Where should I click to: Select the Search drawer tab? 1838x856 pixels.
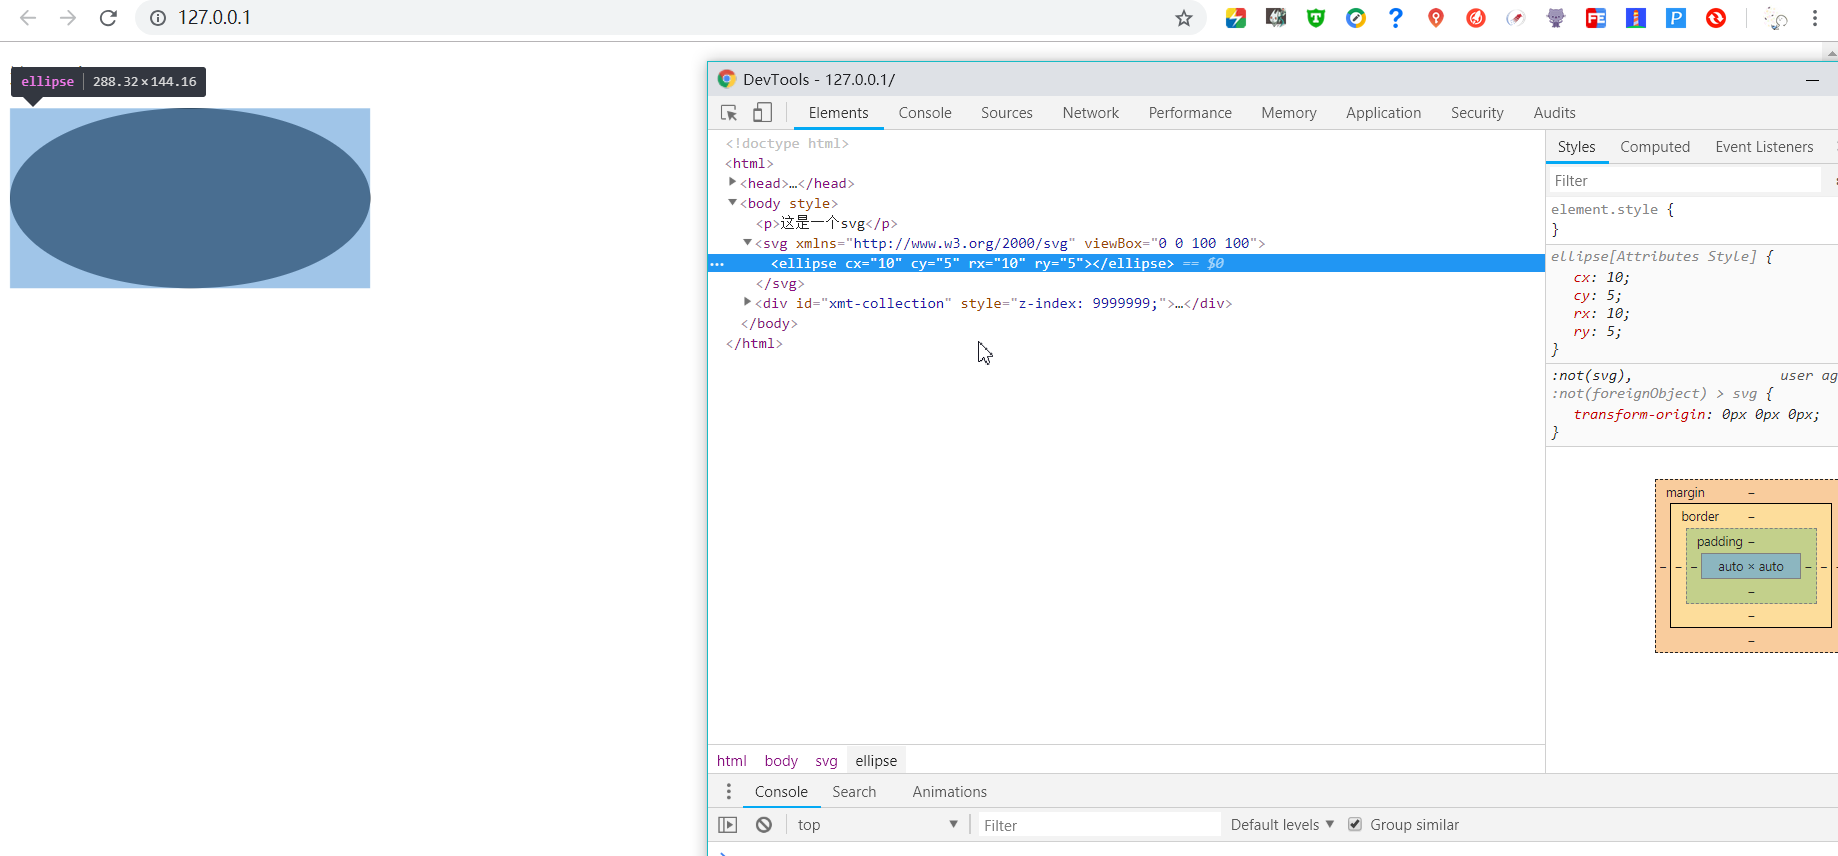click(854, 792)
